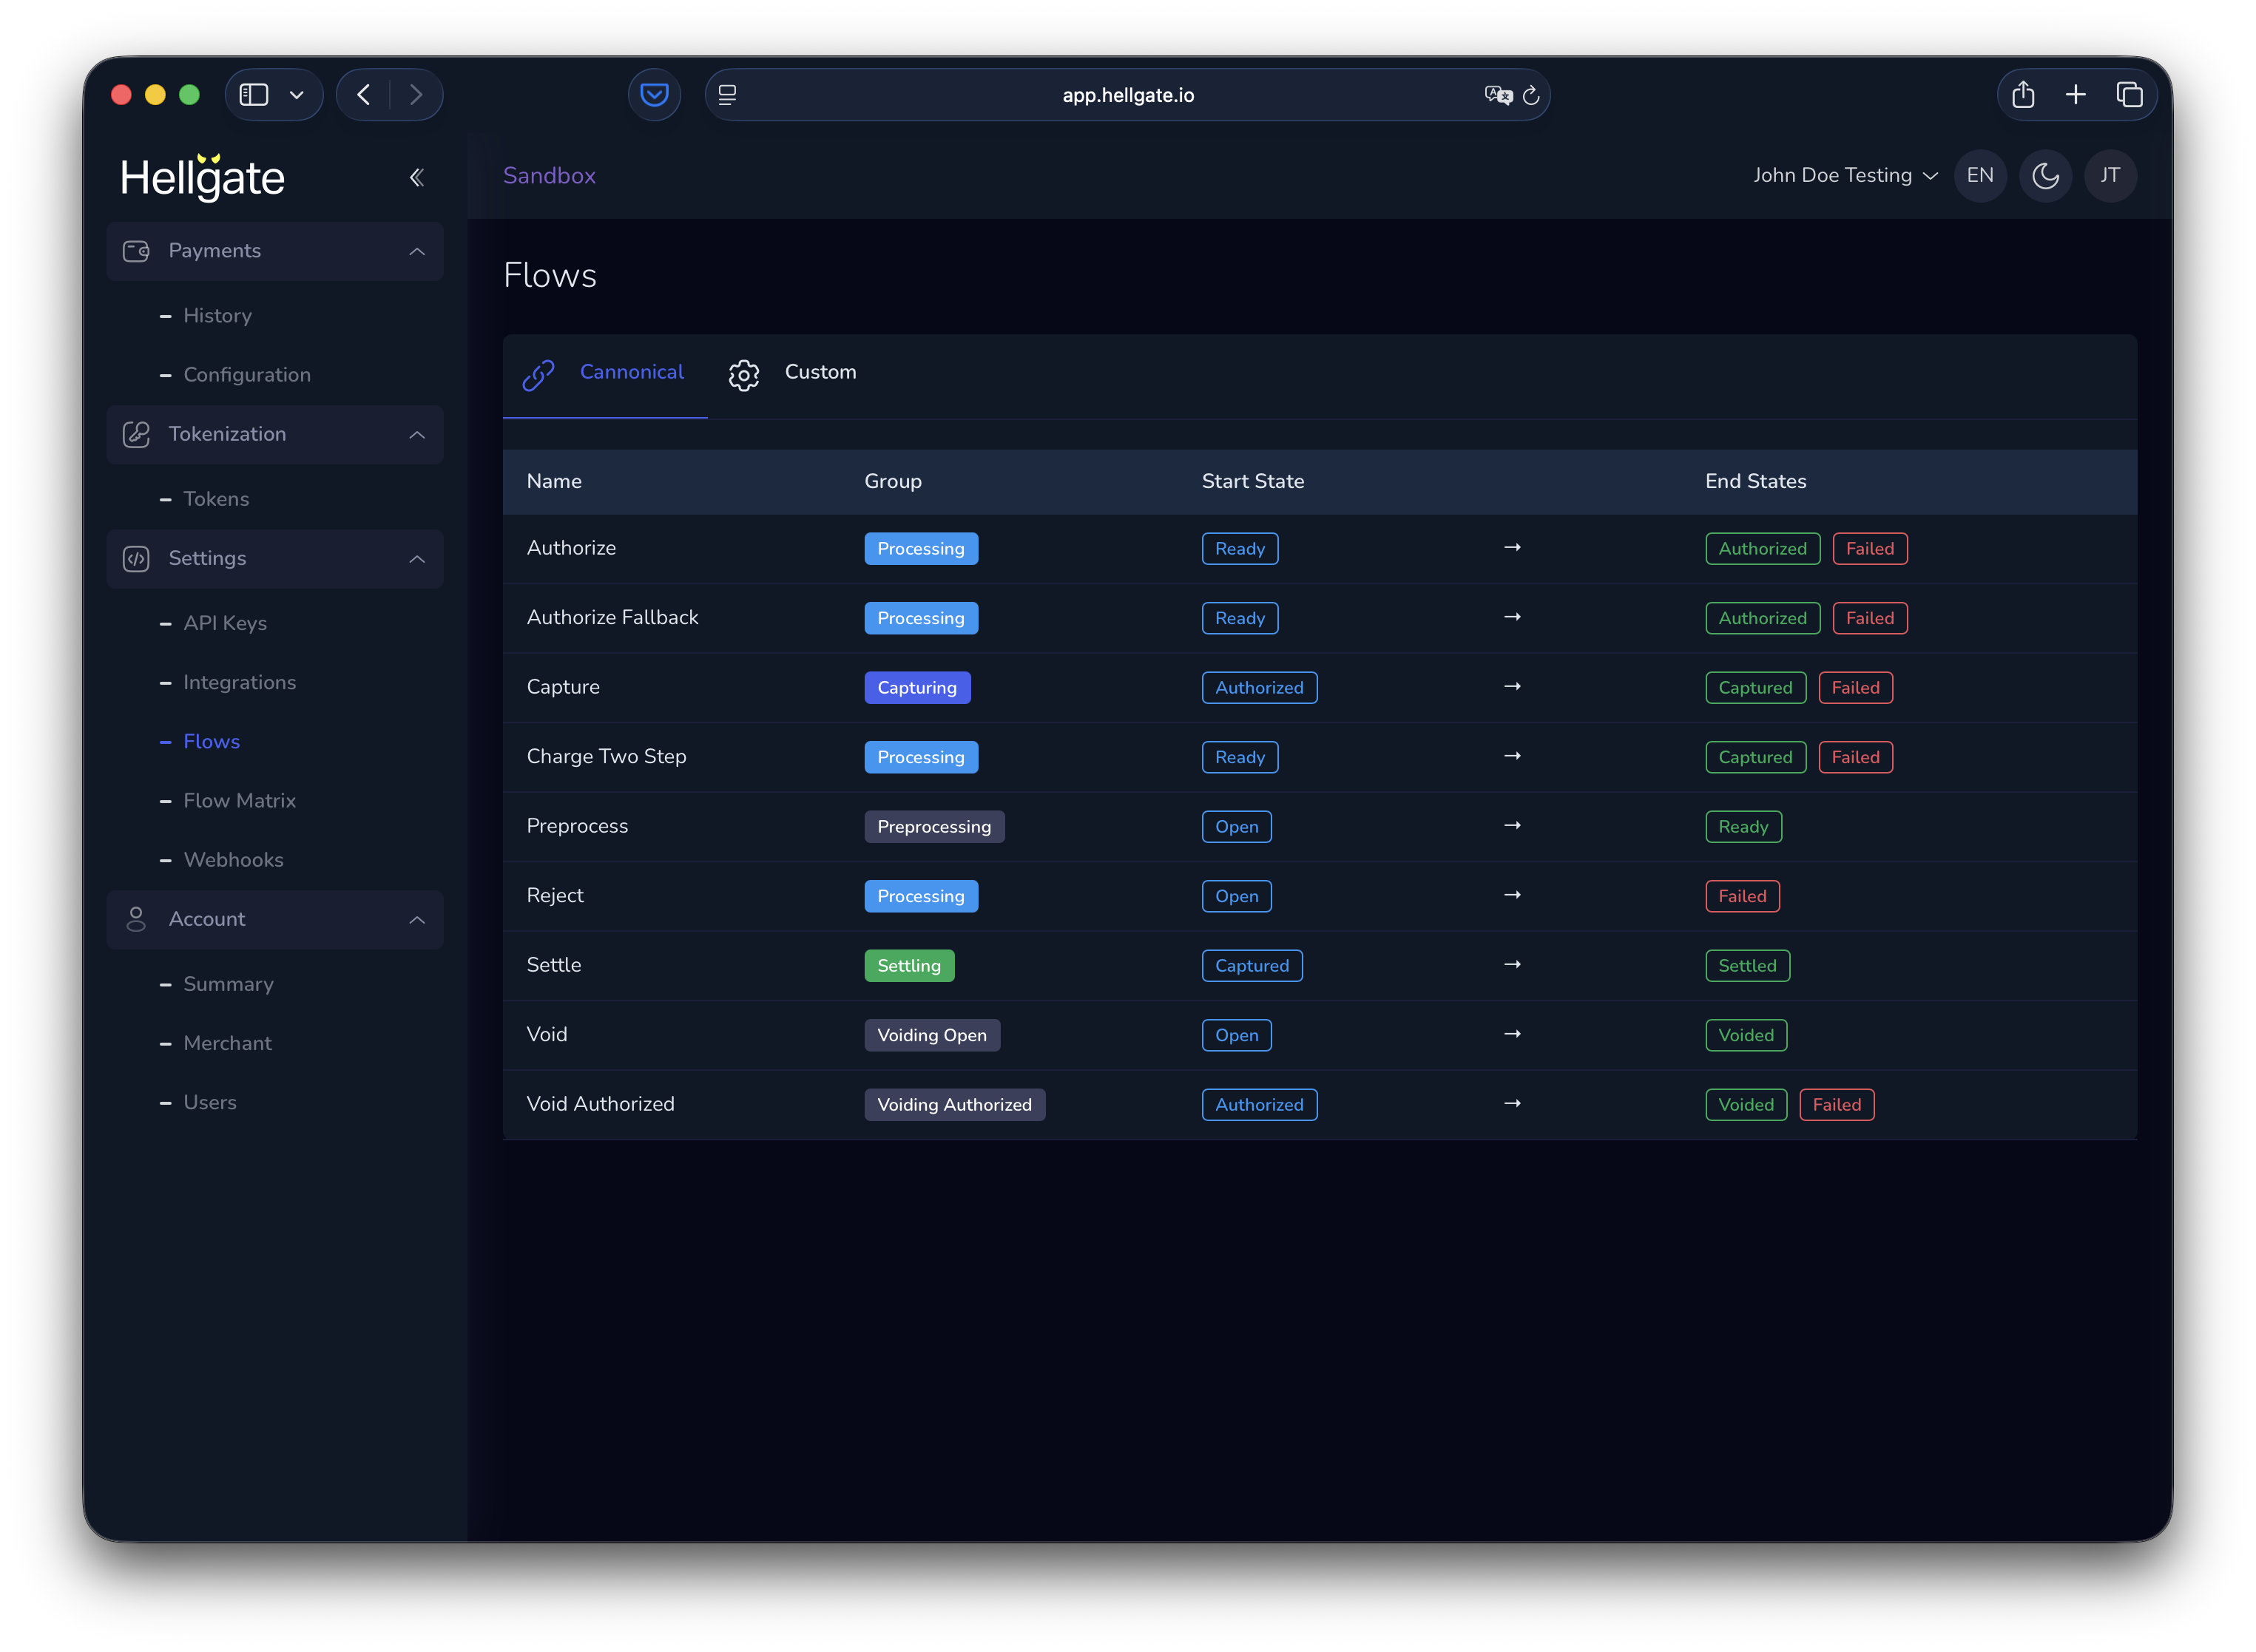Open the John Doe Testing account dropdown
The width and height of the screenshot is (2256, 1652).
point(1845,175)
